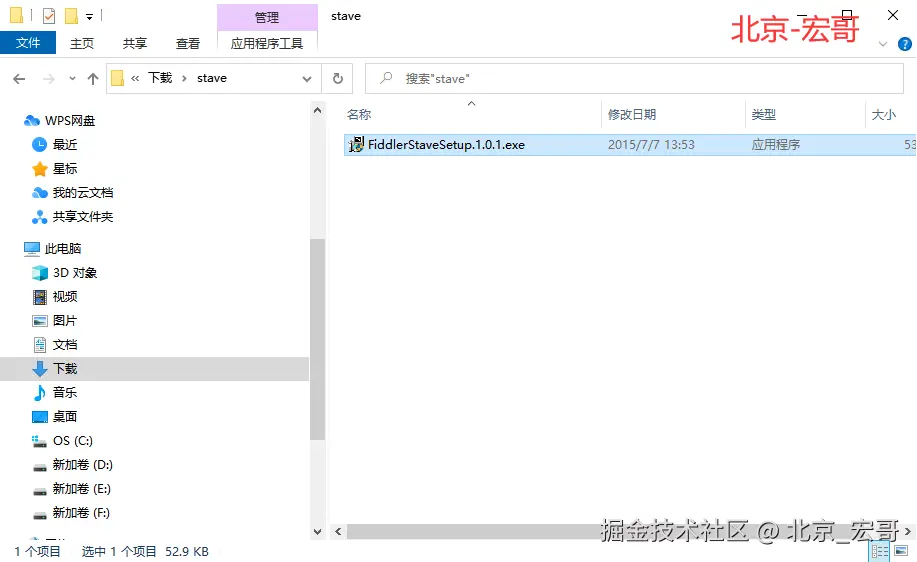Click the 应用程序 type cell

coord(775,144)
